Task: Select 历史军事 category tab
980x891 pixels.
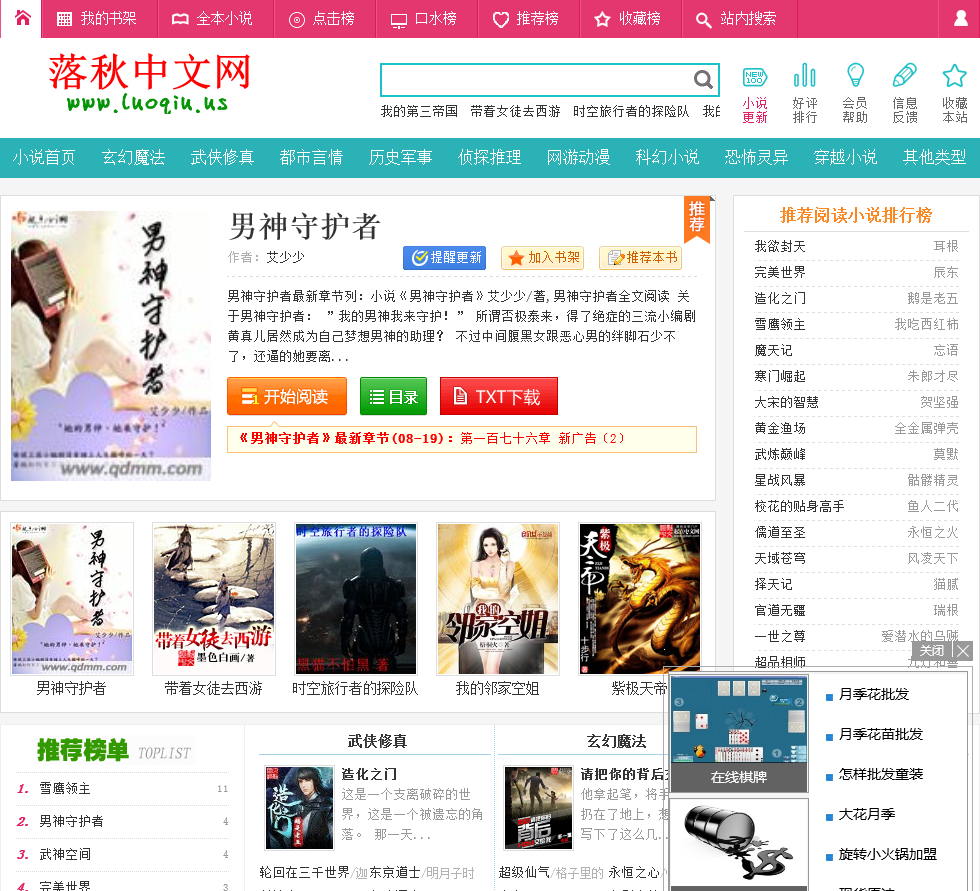Action: (x=400, y=157)
